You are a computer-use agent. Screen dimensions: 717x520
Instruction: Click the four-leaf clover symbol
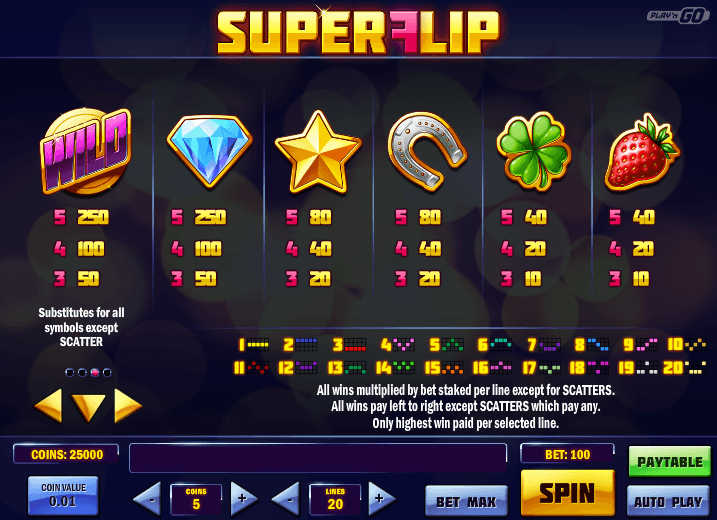click(534, 151)
